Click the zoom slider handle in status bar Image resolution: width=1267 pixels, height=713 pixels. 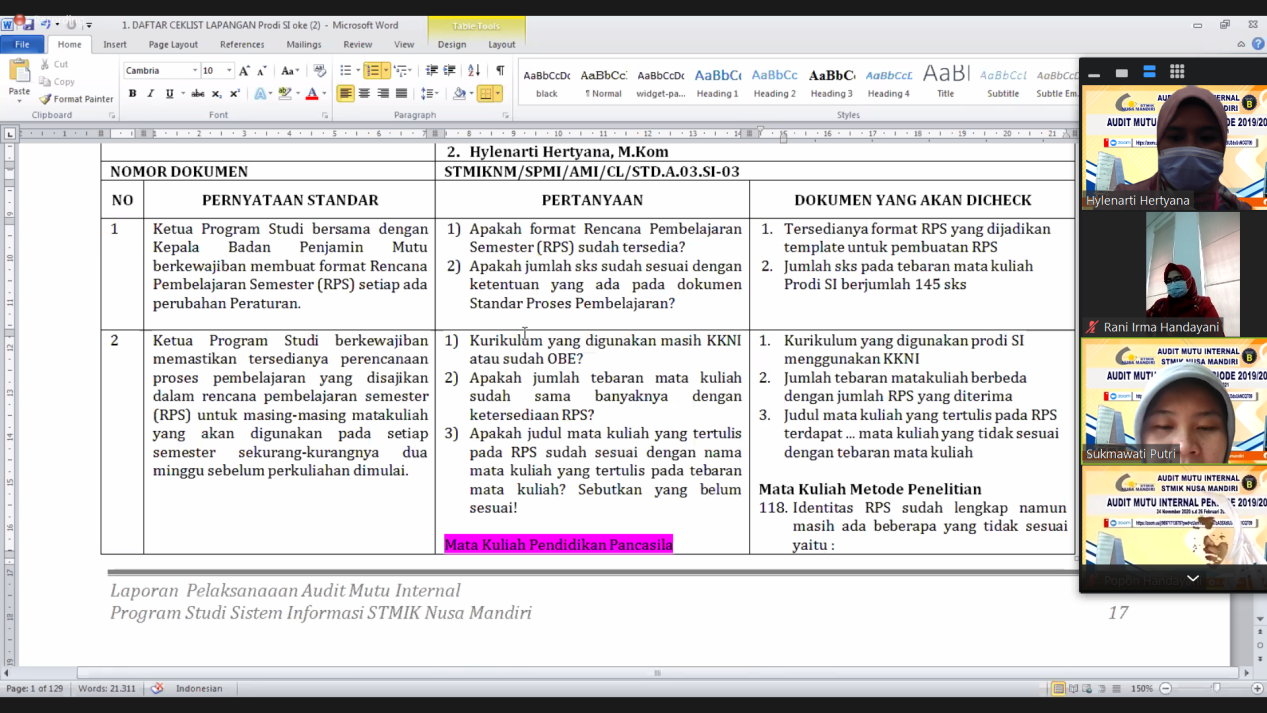click(1216, 688)
